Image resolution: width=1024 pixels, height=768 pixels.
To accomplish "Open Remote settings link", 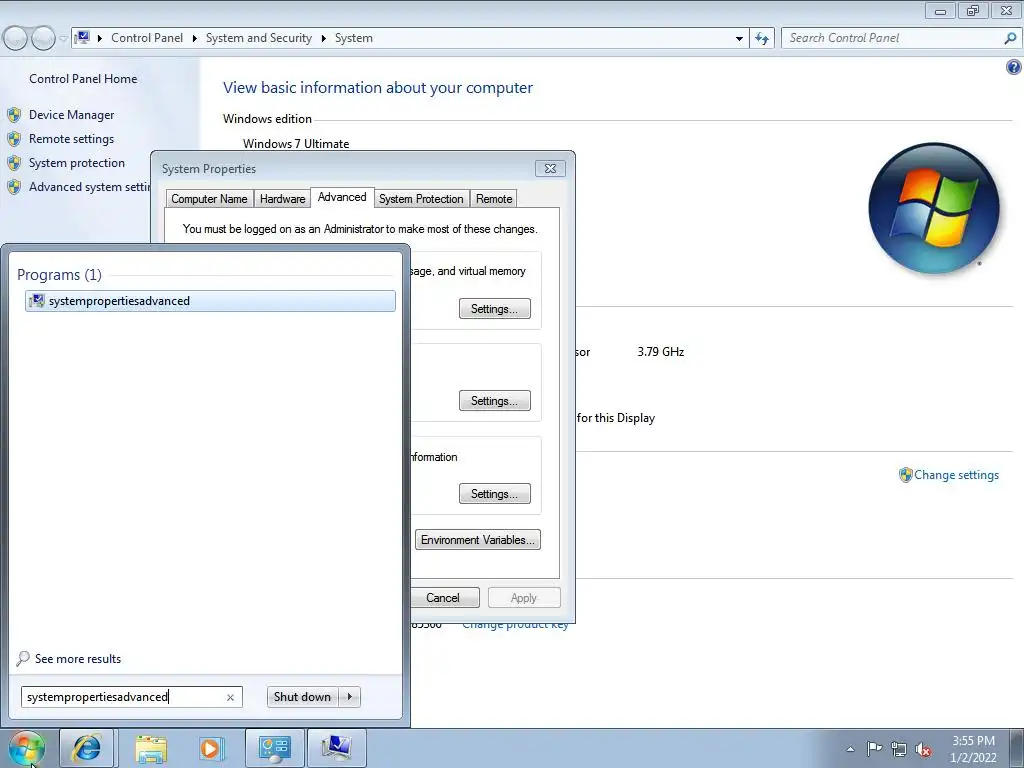I will click(x=71, y=138).
